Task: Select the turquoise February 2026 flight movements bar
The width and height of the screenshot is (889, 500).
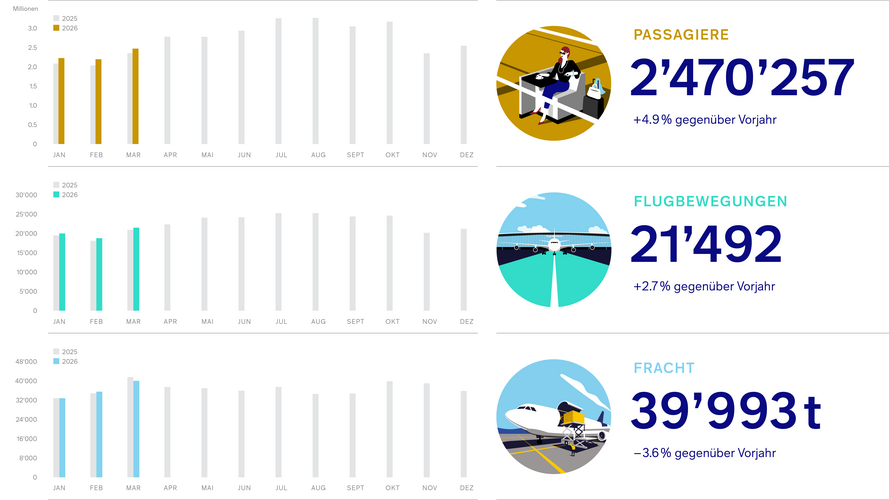Action: click(x=98, y=274)
